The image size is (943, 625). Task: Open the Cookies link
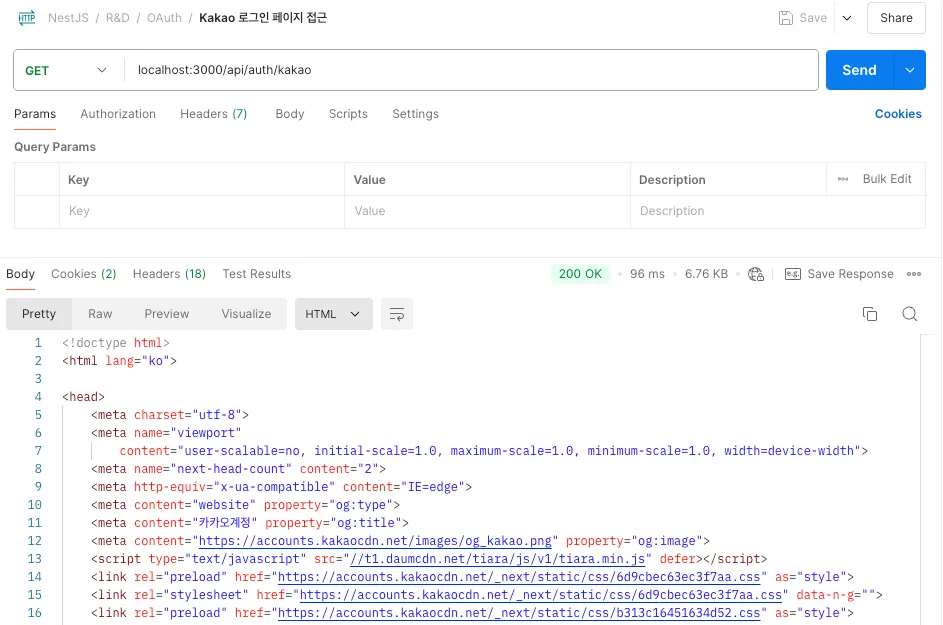tap(898, 114)
